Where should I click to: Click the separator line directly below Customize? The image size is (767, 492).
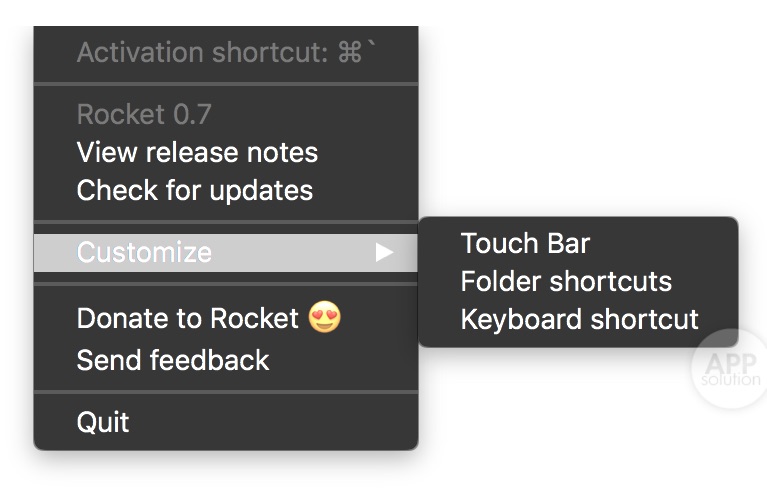coord(225,285)
